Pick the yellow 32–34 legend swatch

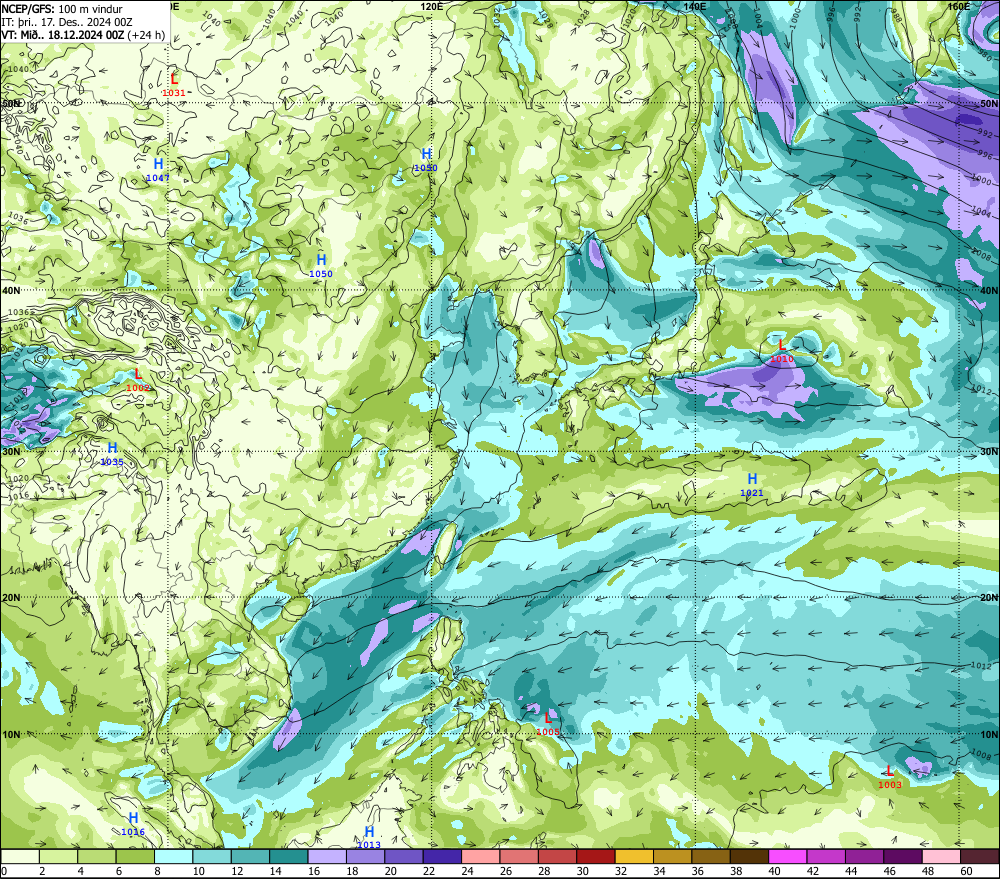[x=634, y=856]
